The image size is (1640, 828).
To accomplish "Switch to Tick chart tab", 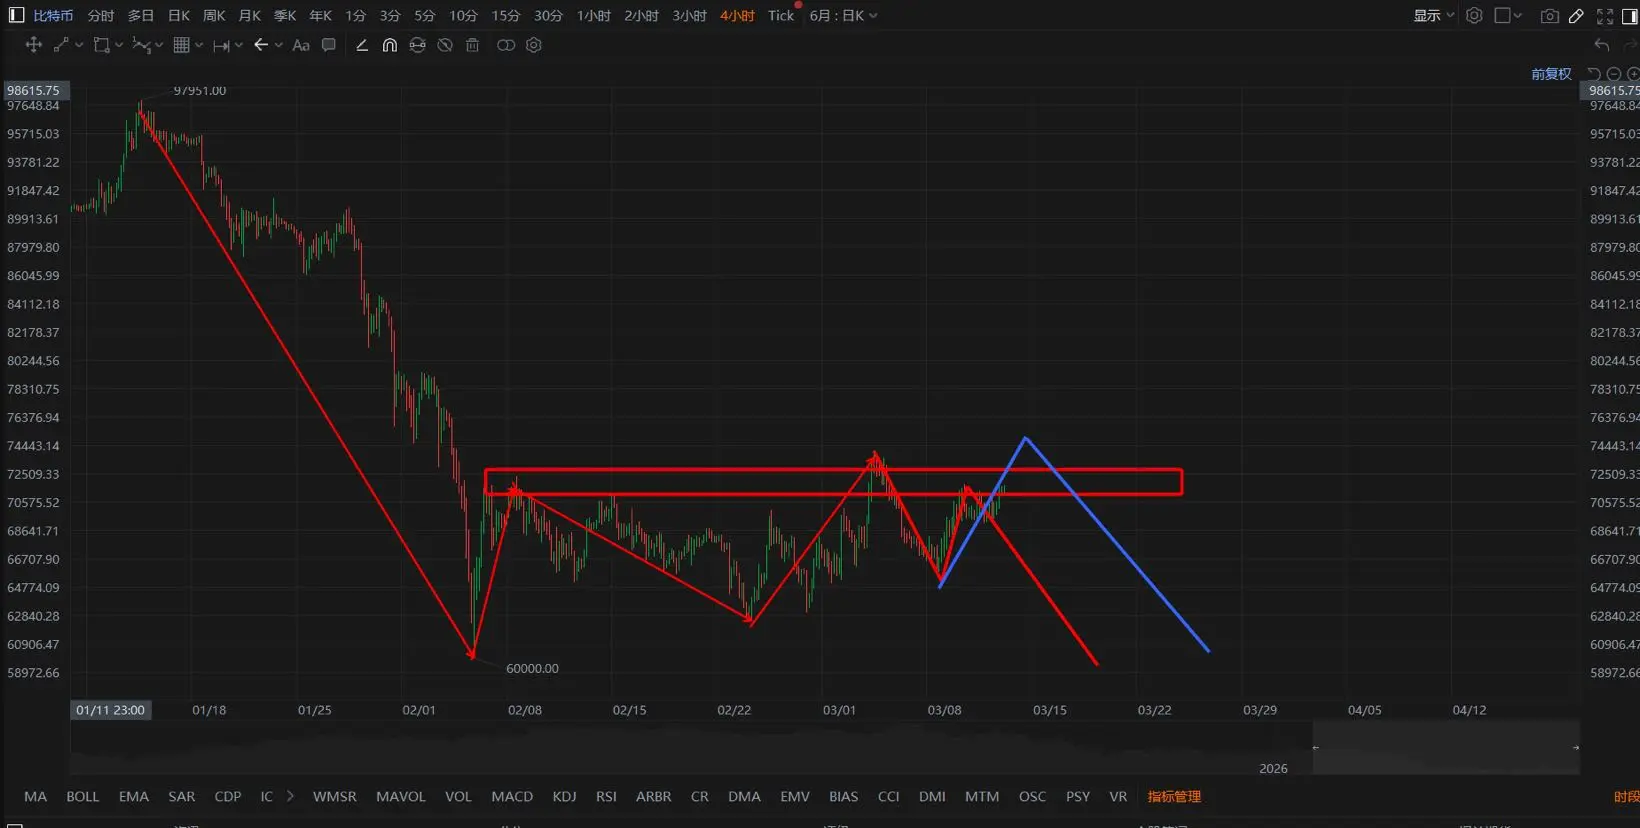I will (x=781, y=15).
